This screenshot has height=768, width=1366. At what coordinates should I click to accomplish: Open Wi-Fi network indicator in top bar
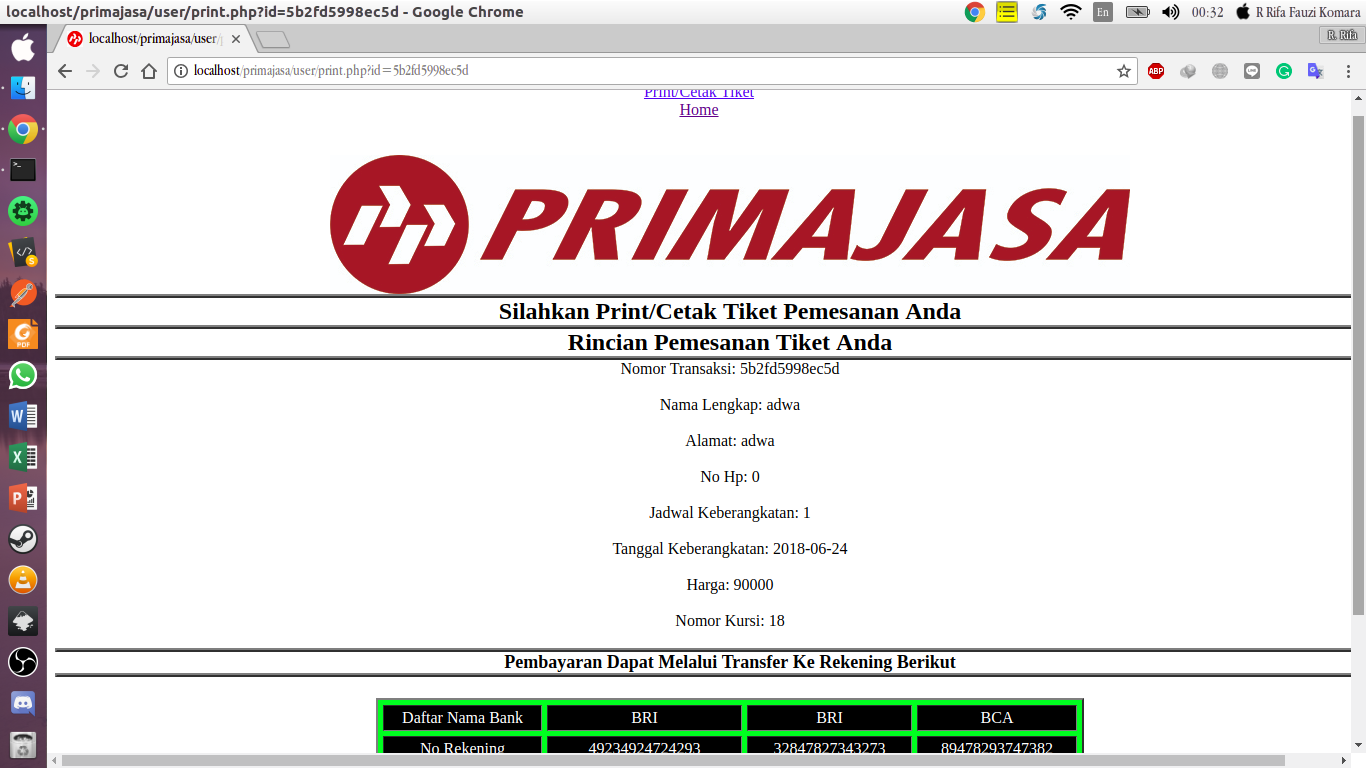point(1071,12)
